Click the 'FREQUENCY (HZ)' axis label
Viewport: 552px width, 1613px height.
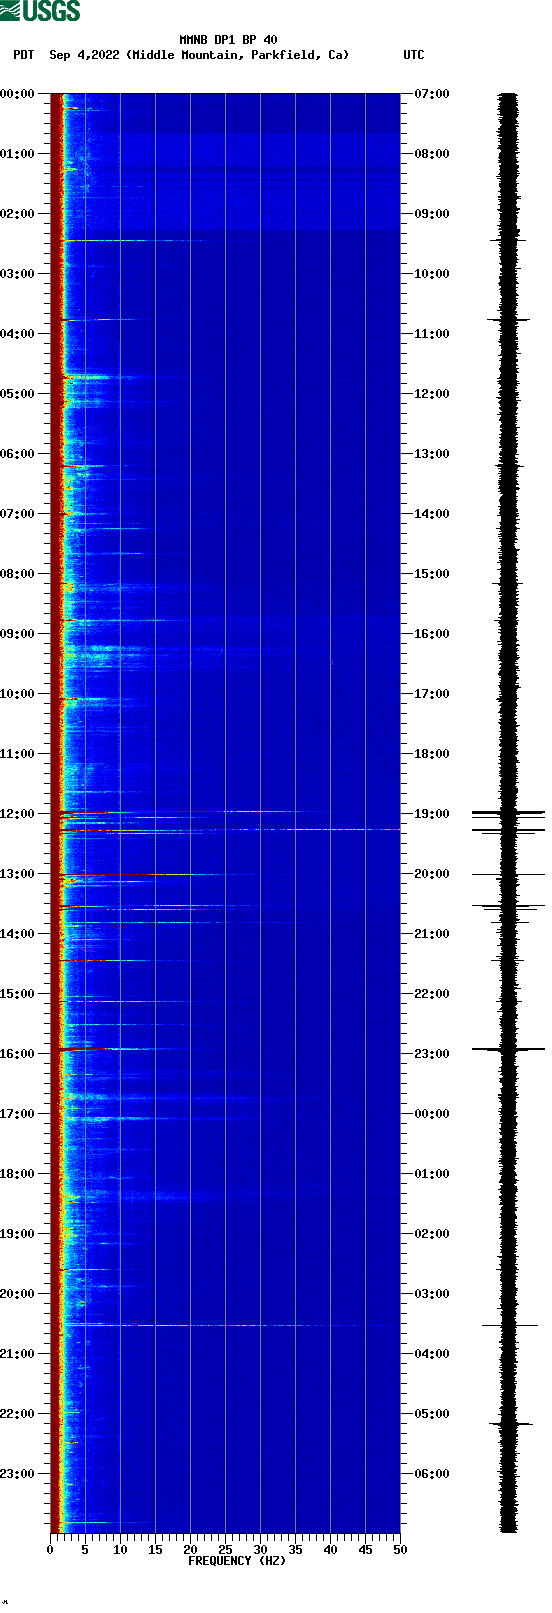pyautogui.click(x=237, y=1561)
